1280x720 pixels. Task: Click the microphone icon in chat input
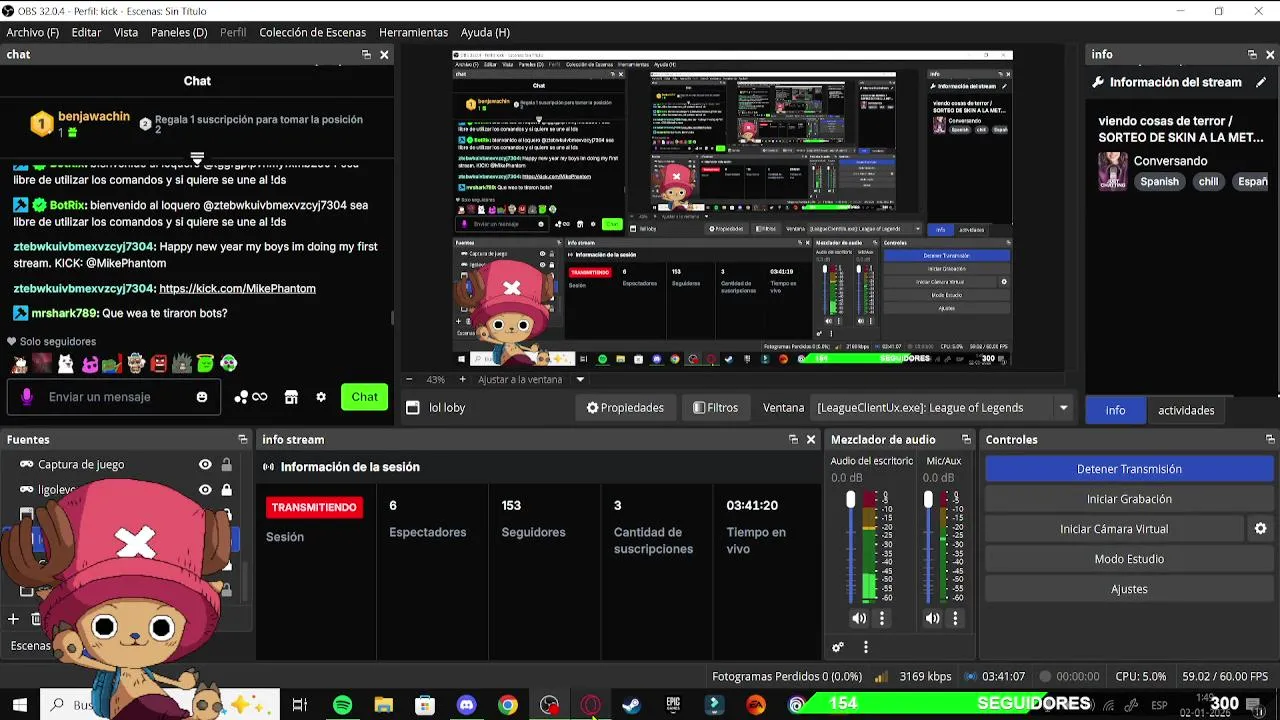27,397
